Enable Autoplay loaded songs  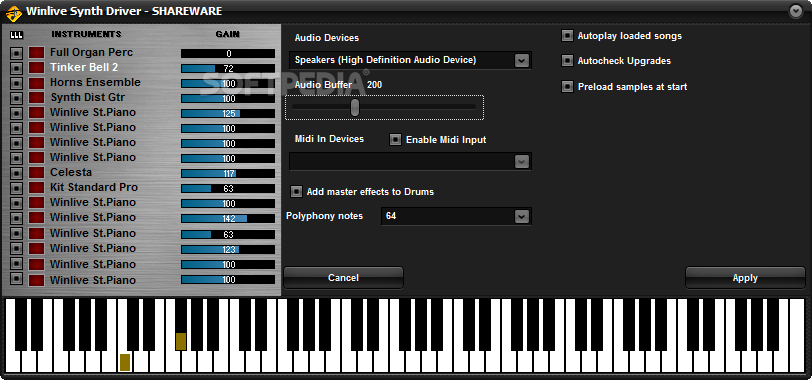tap(568, 36)
